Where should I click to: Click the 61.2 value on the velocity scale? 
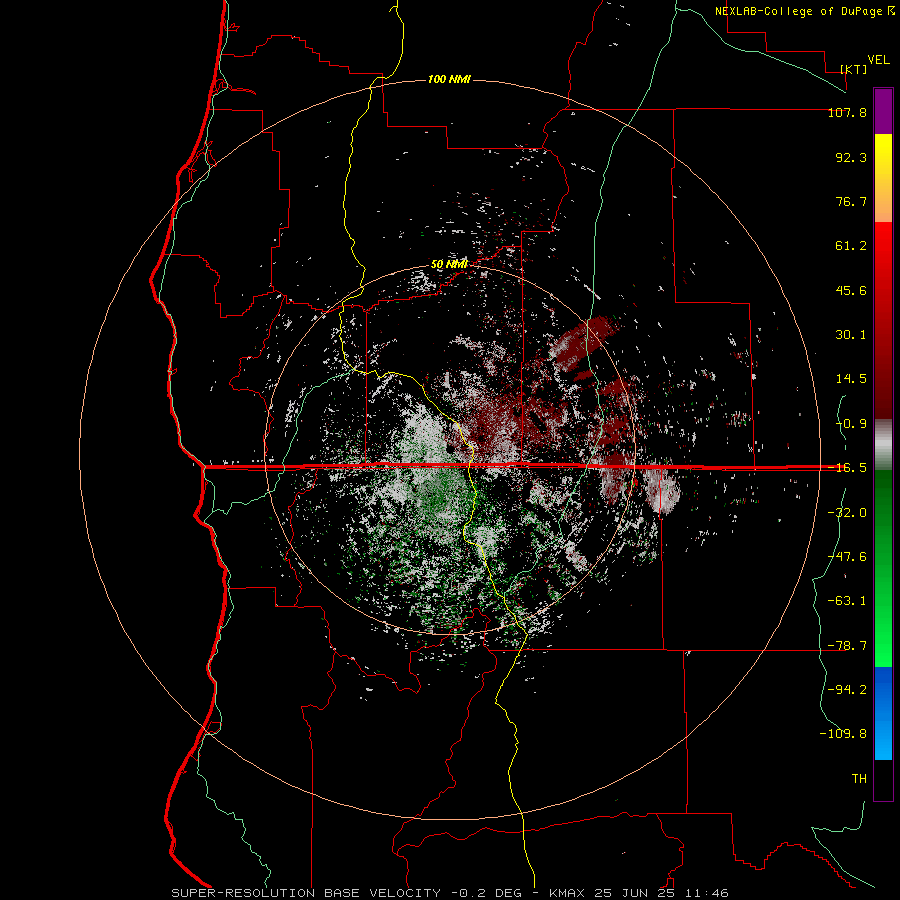[x=851, y=246]
